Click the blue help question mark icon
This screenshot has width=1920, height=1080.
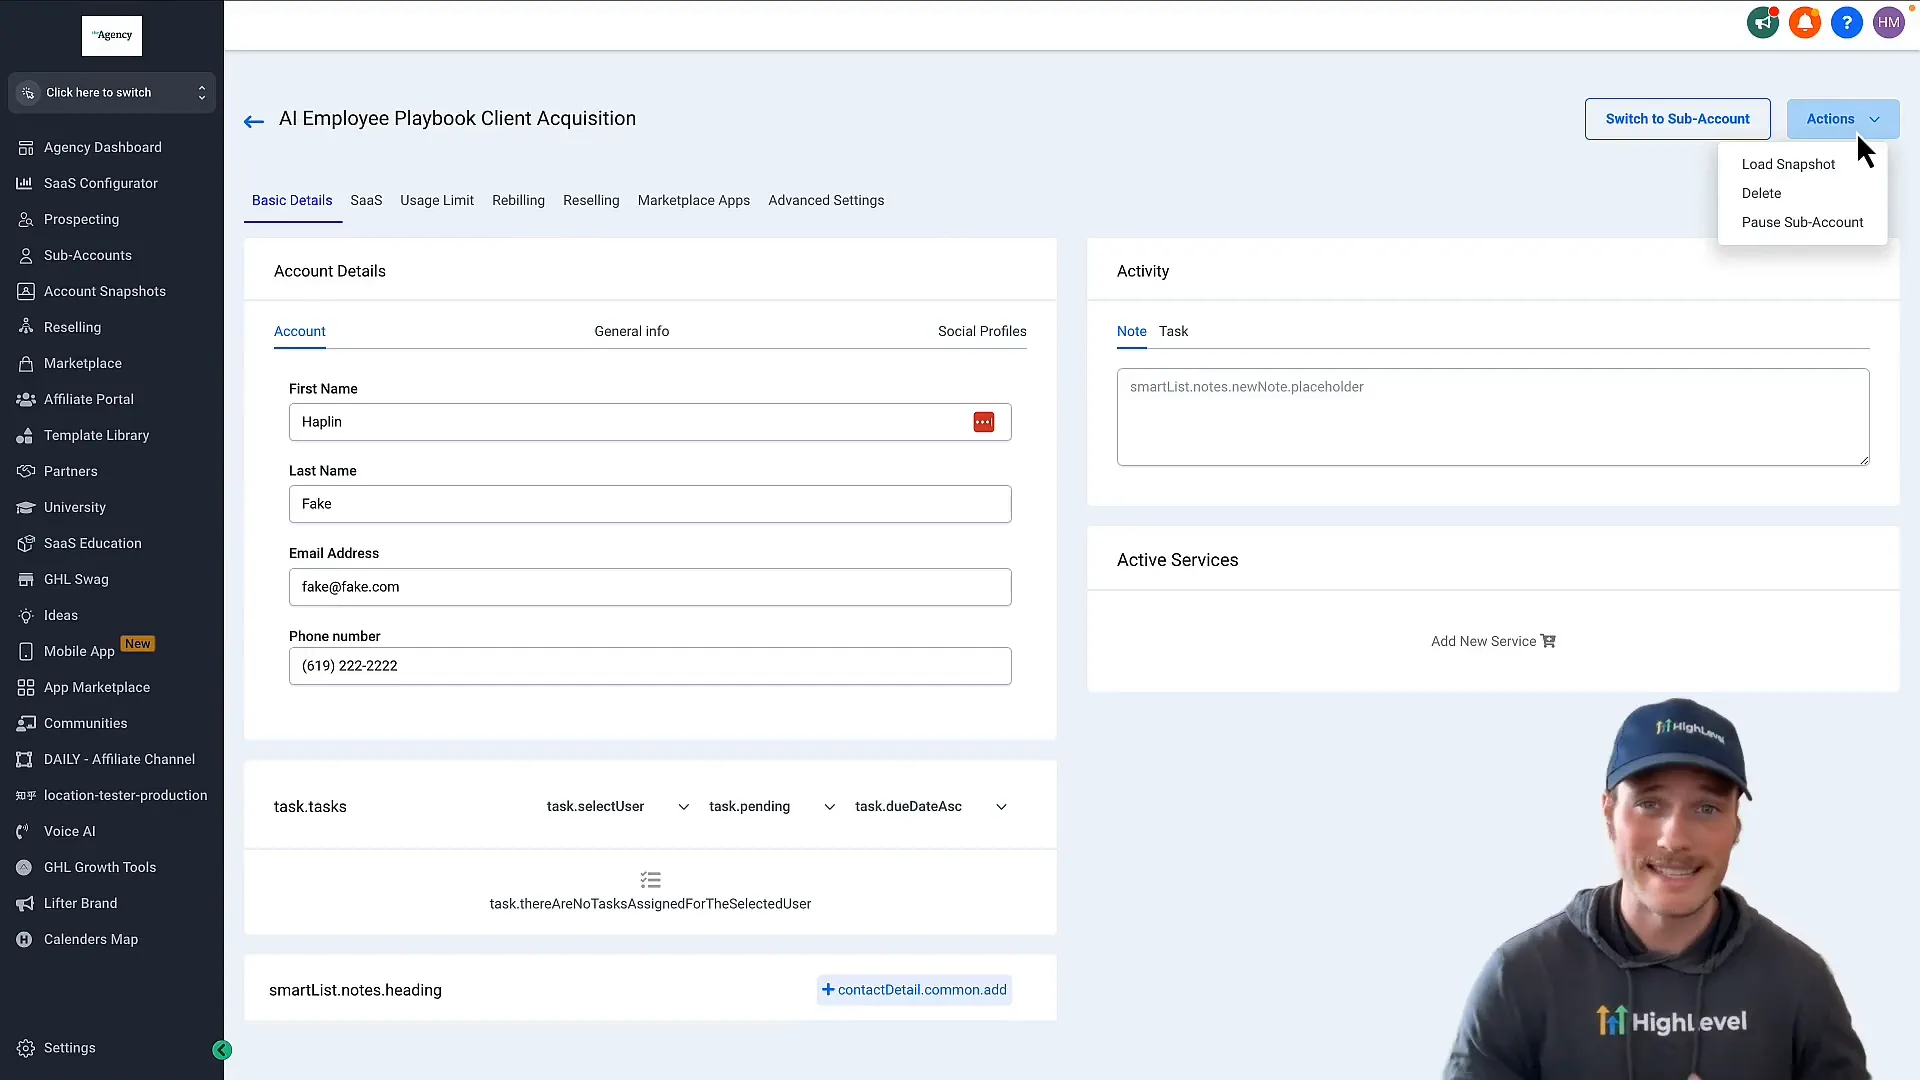tap(1847, 22)
